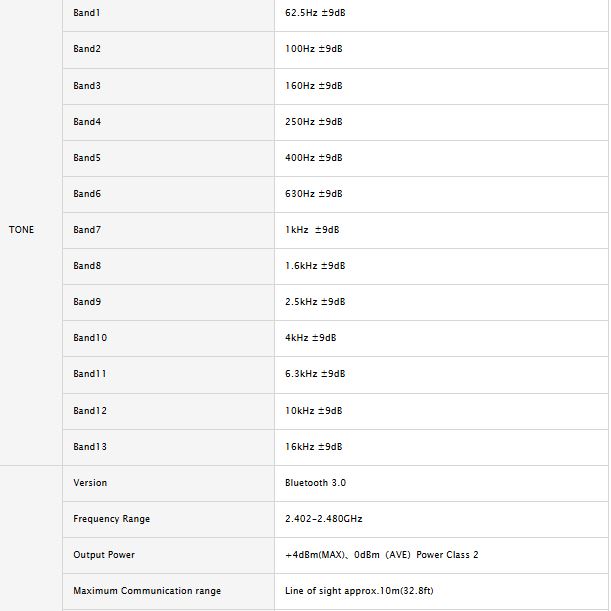Select the Output Power label
611x611 pixels.
(x=104, y=555)
